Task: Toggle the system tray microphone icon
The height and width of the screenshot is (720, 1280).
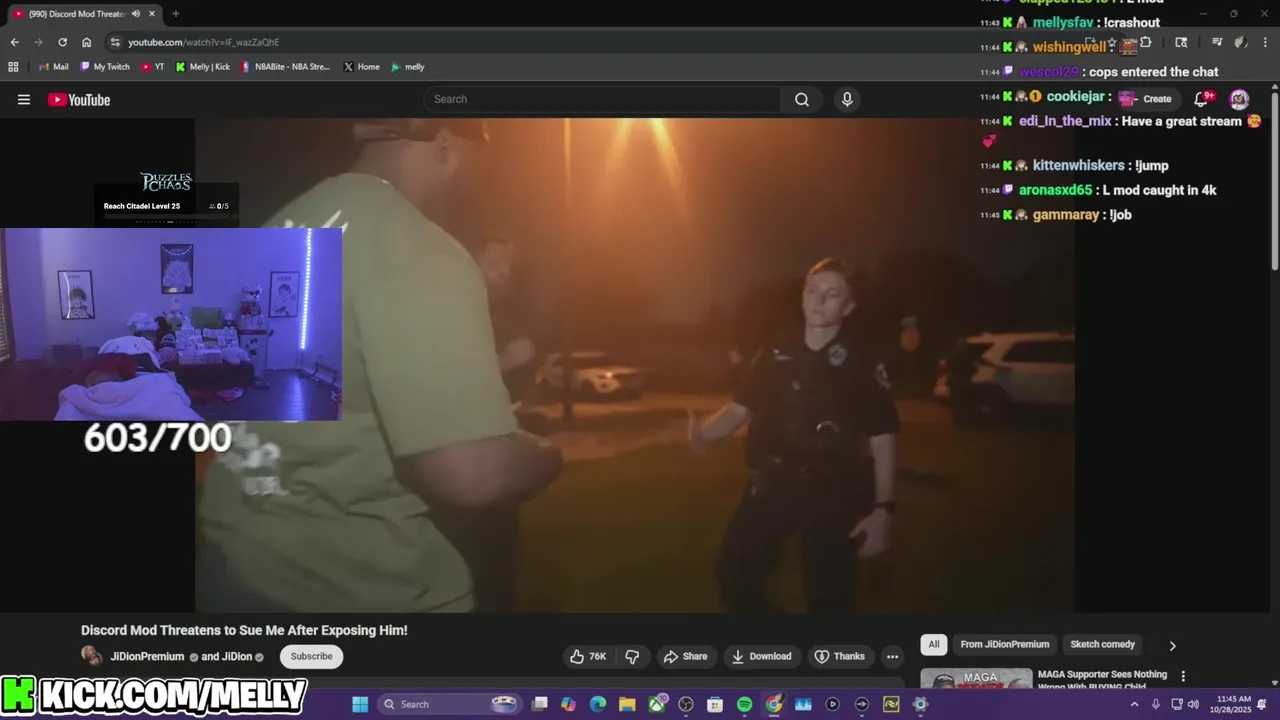Action: pos(1156,704)
